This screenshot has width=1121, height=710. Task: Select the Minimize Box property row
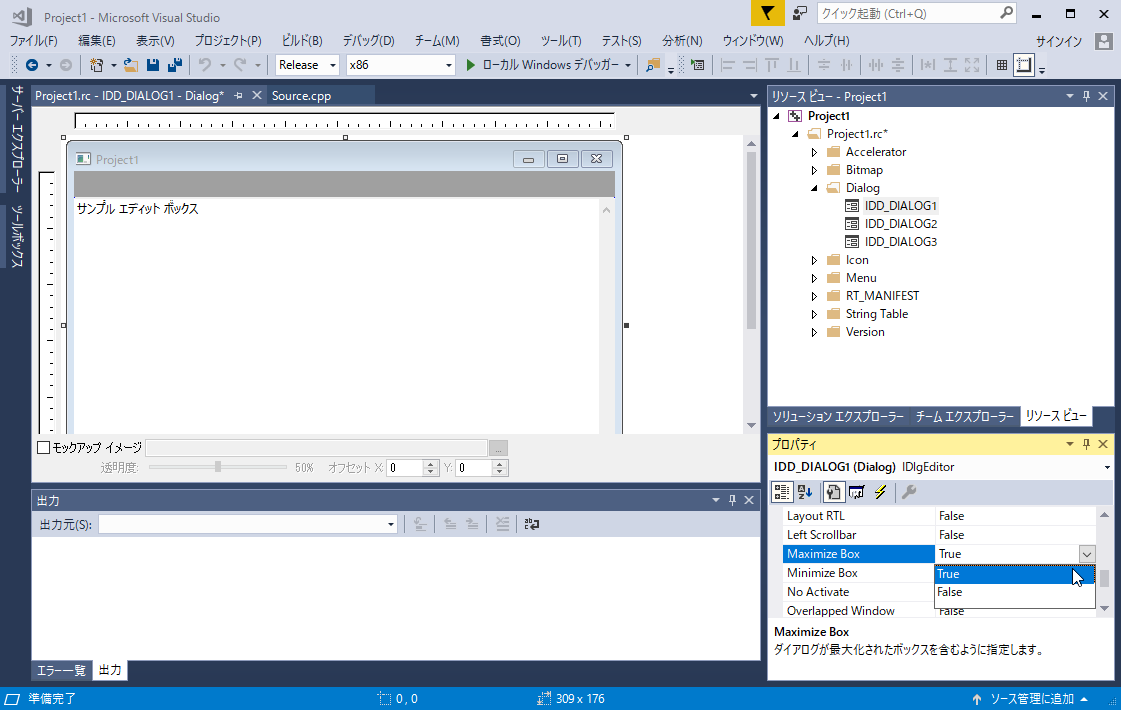point(860,573)
